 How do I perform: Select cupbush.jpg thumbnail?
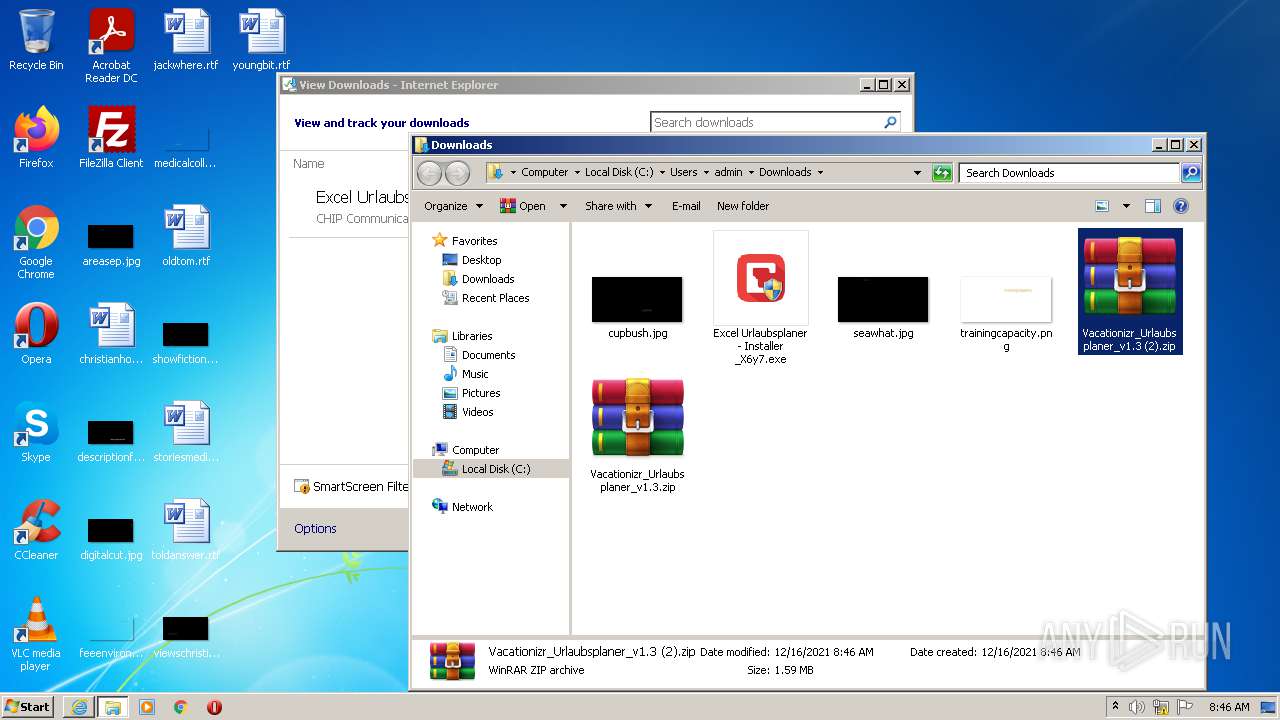[x=637, y=300]
